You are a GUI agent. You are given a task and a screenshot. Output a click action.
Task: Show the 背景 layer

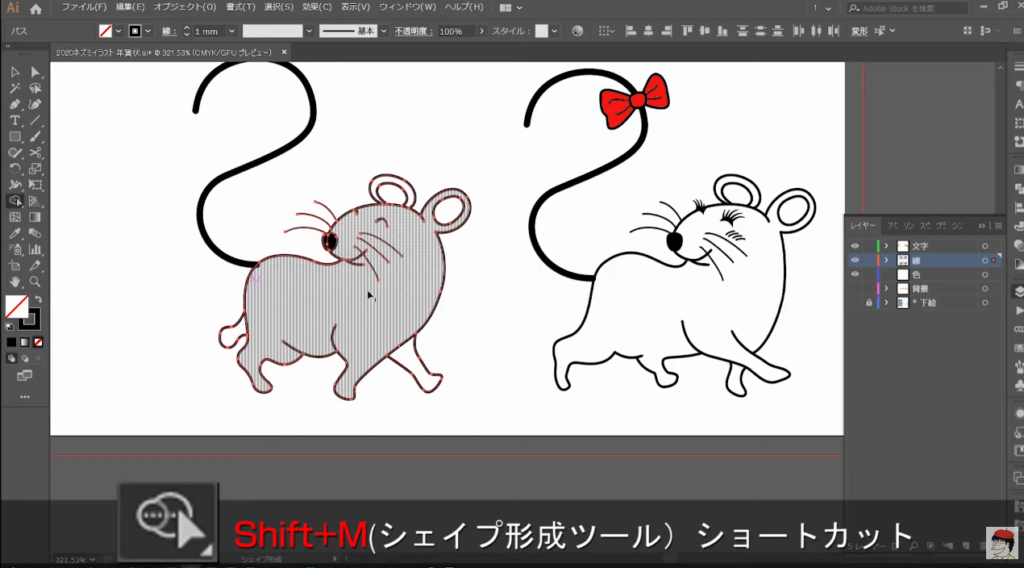point(855,289)
